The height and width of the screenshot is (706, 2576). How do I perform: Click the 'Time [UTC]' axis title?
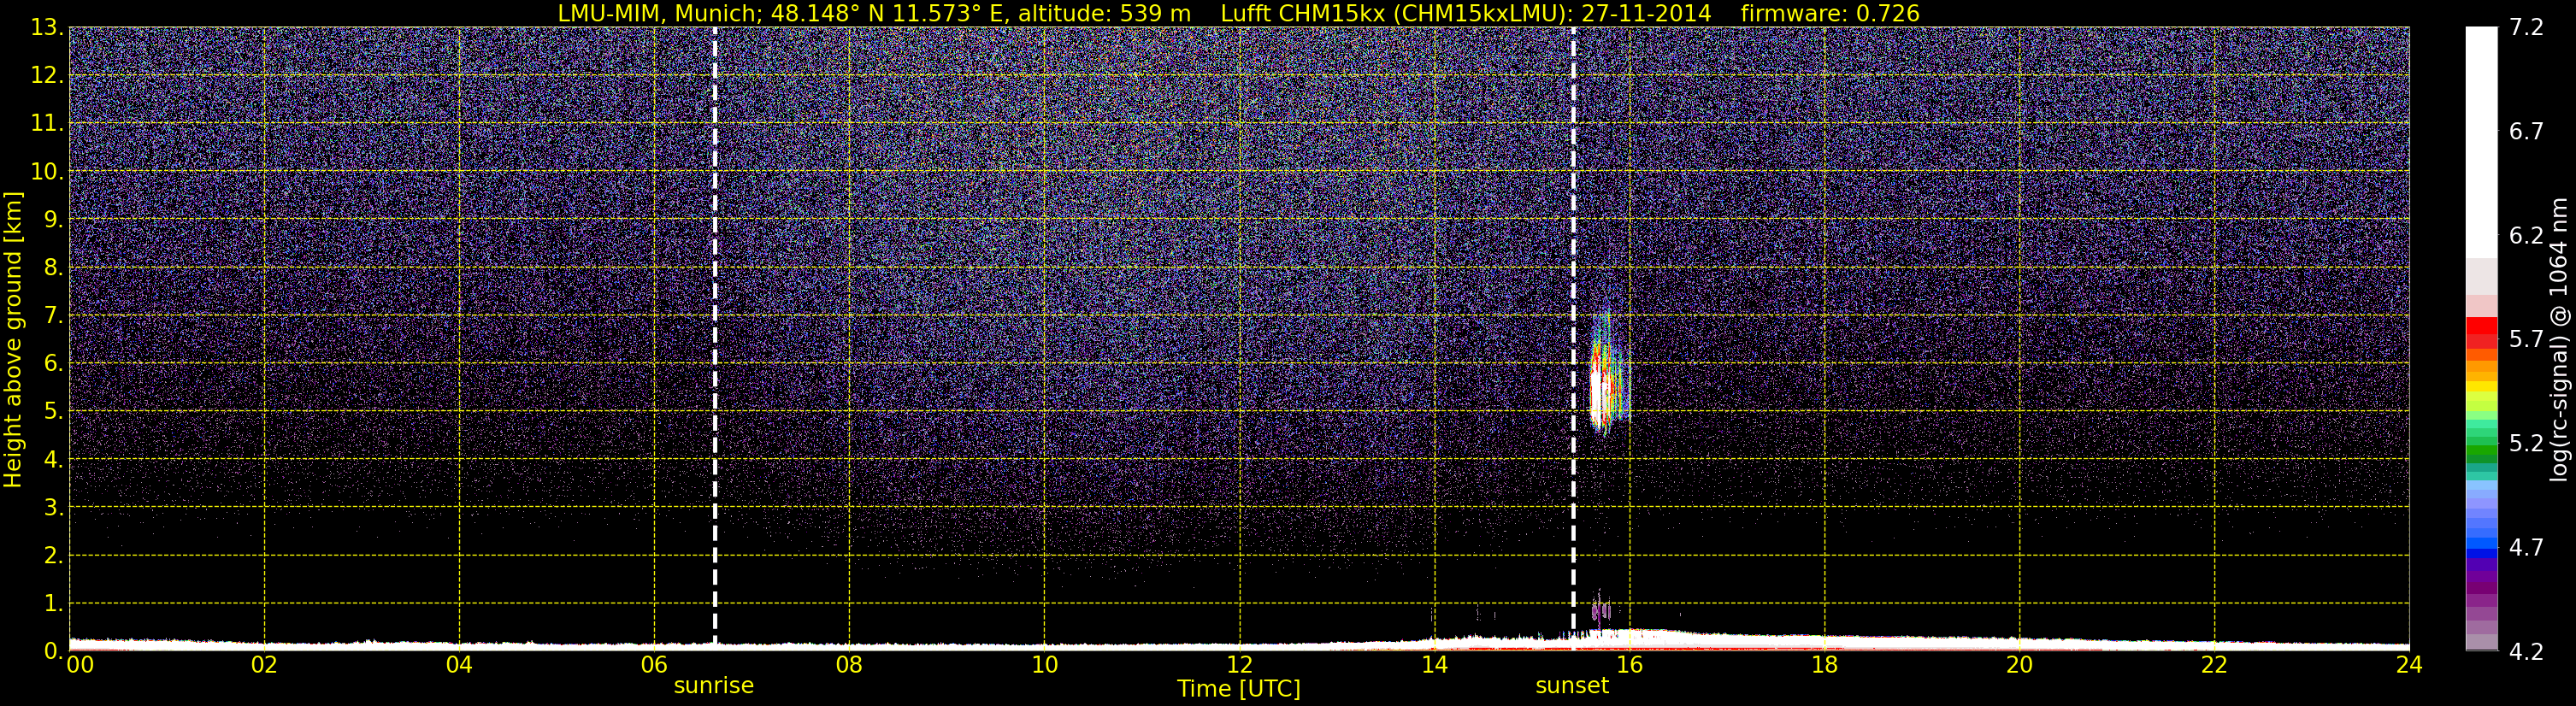(1238, 689)
